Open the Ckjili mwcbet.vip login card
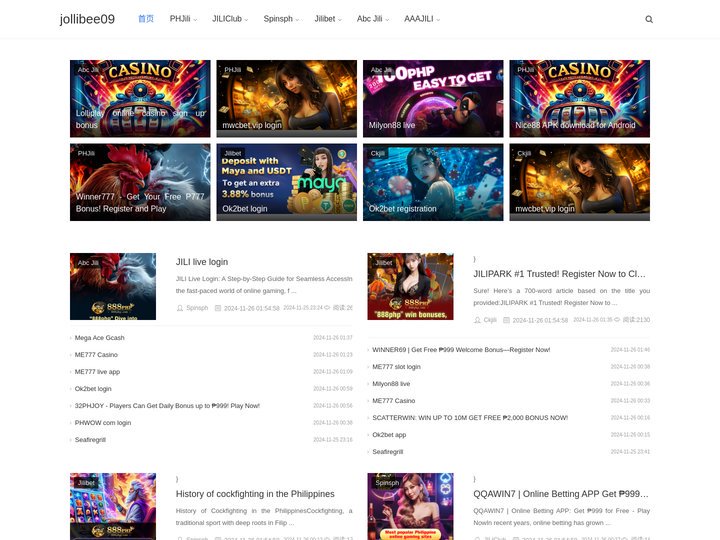The width and height of the screenshot is (720, 540). (x=579, y=182)
